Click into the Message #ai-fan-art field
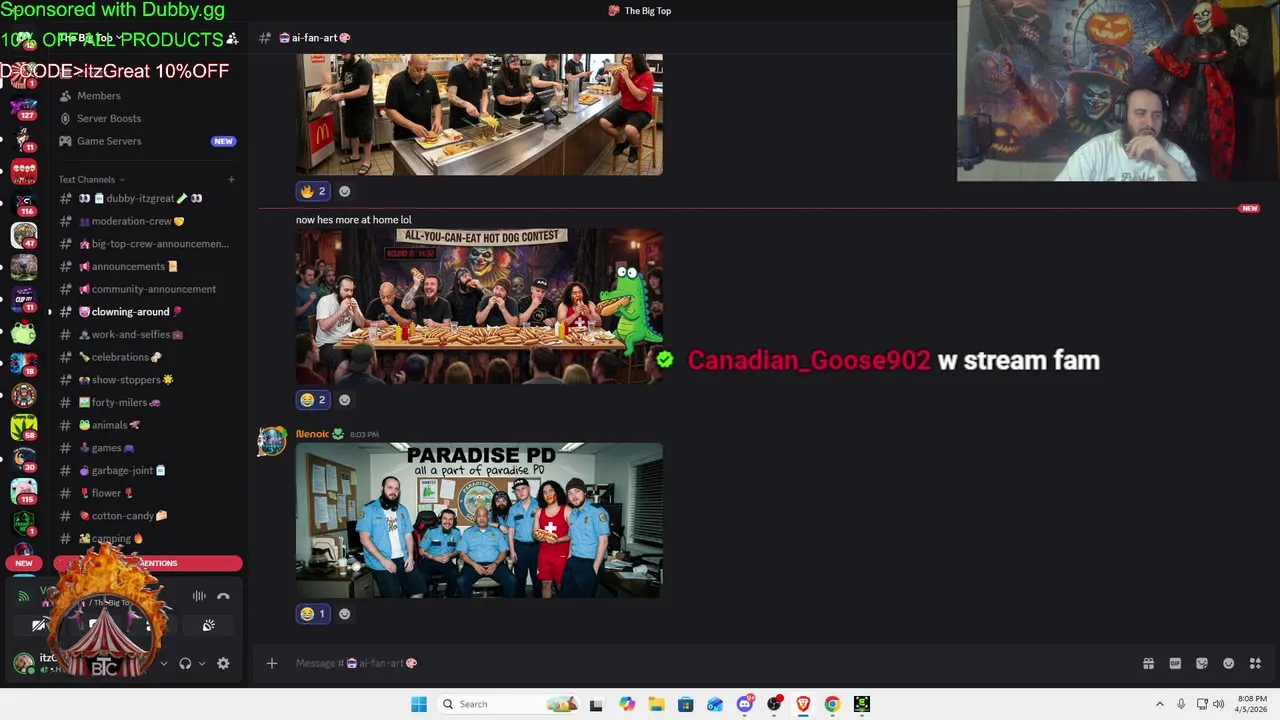 coord(700,663)
